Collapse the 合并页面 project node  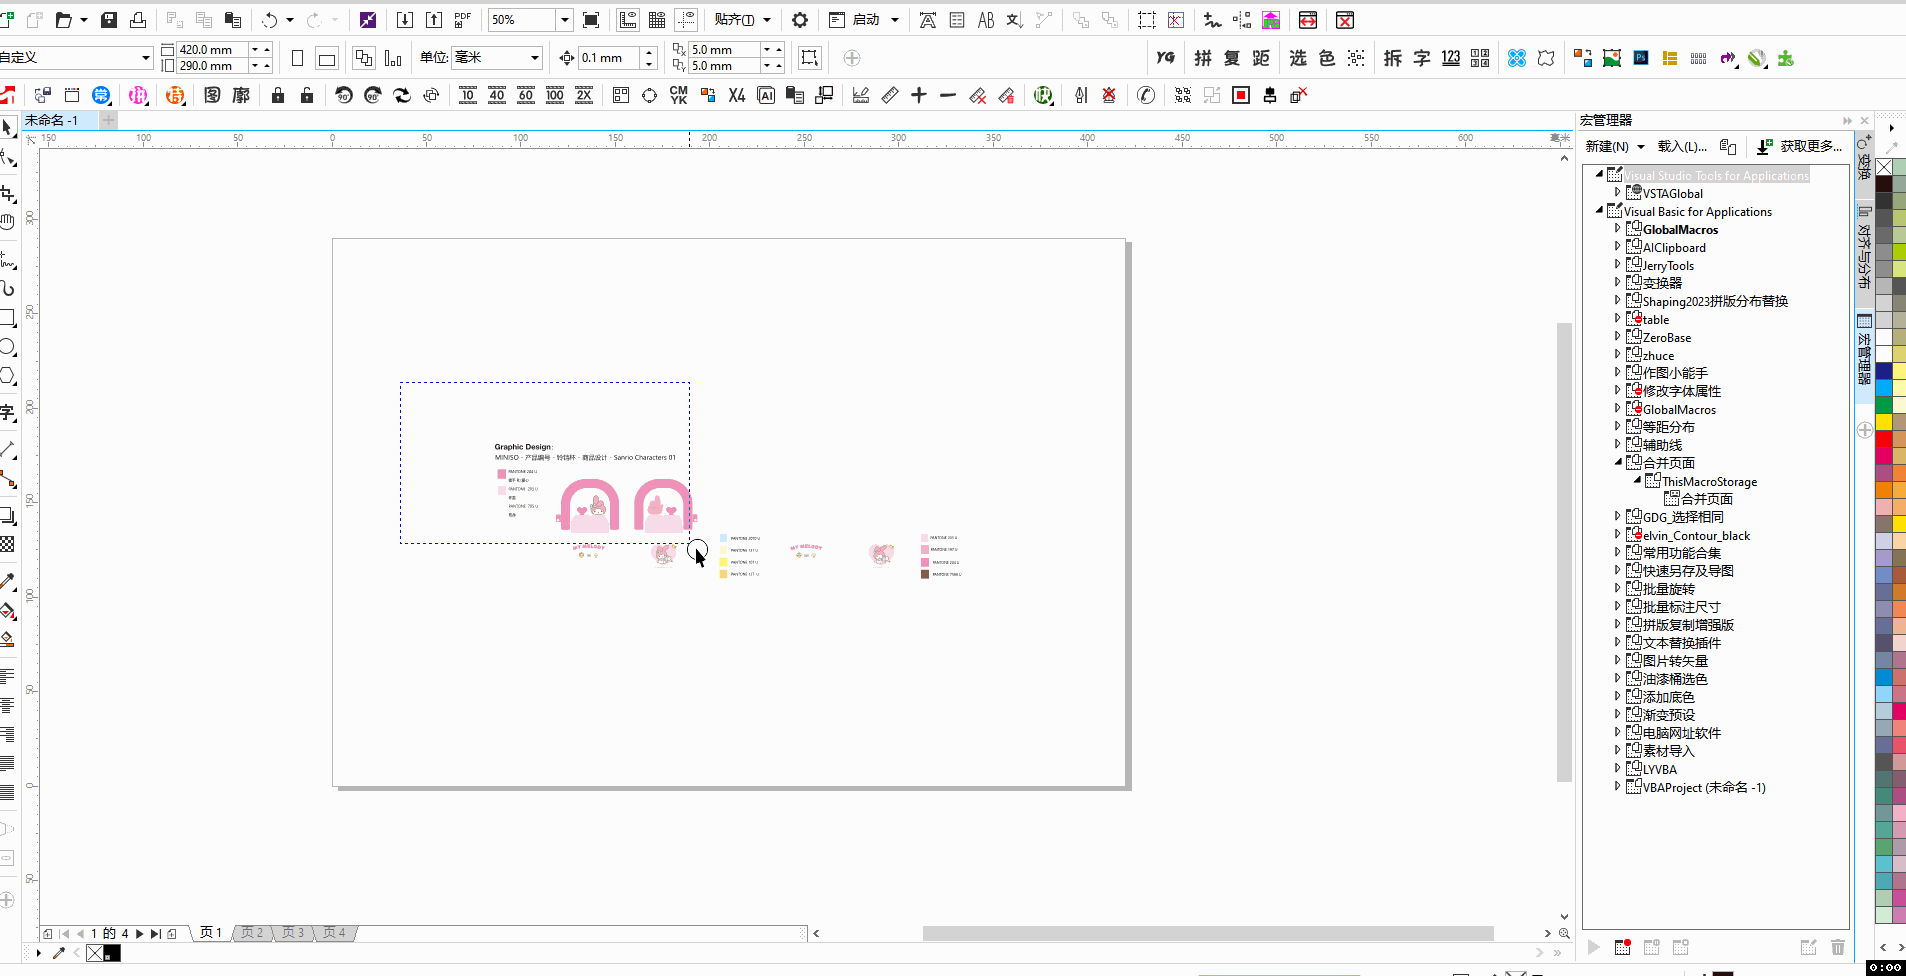(1617, 462)
